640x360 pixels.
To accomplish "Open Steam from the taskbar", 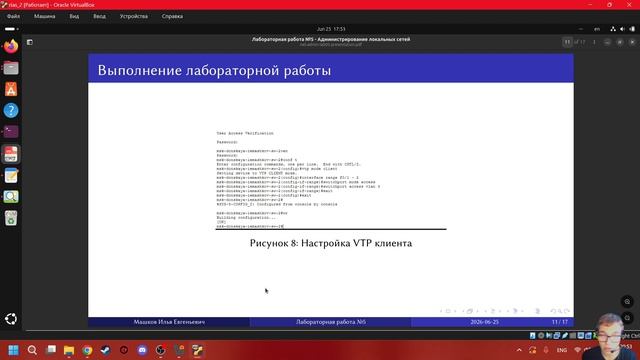I will [x=105, y=350].
